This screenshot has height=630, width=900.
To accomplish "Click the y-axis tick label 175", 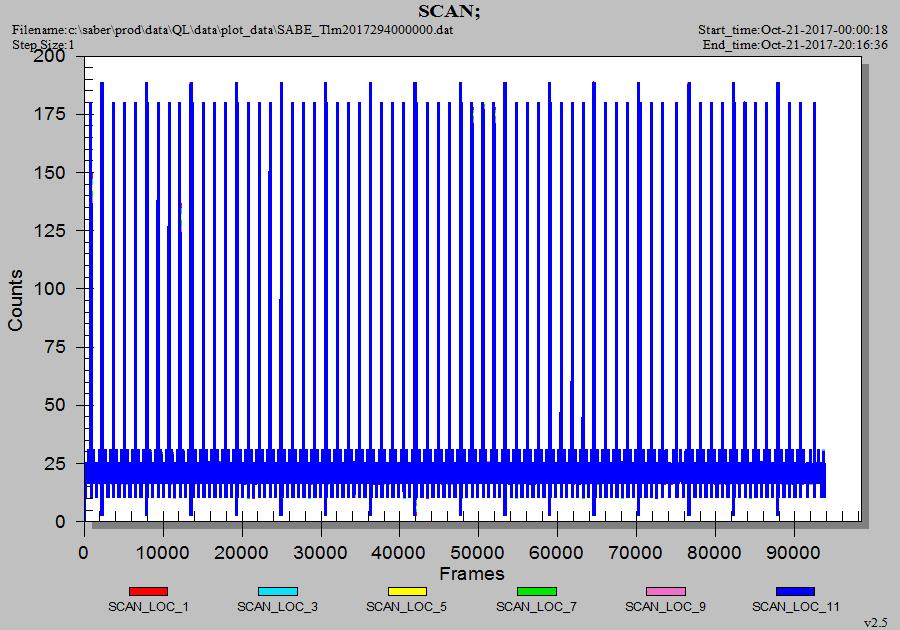I will point(49,114).
